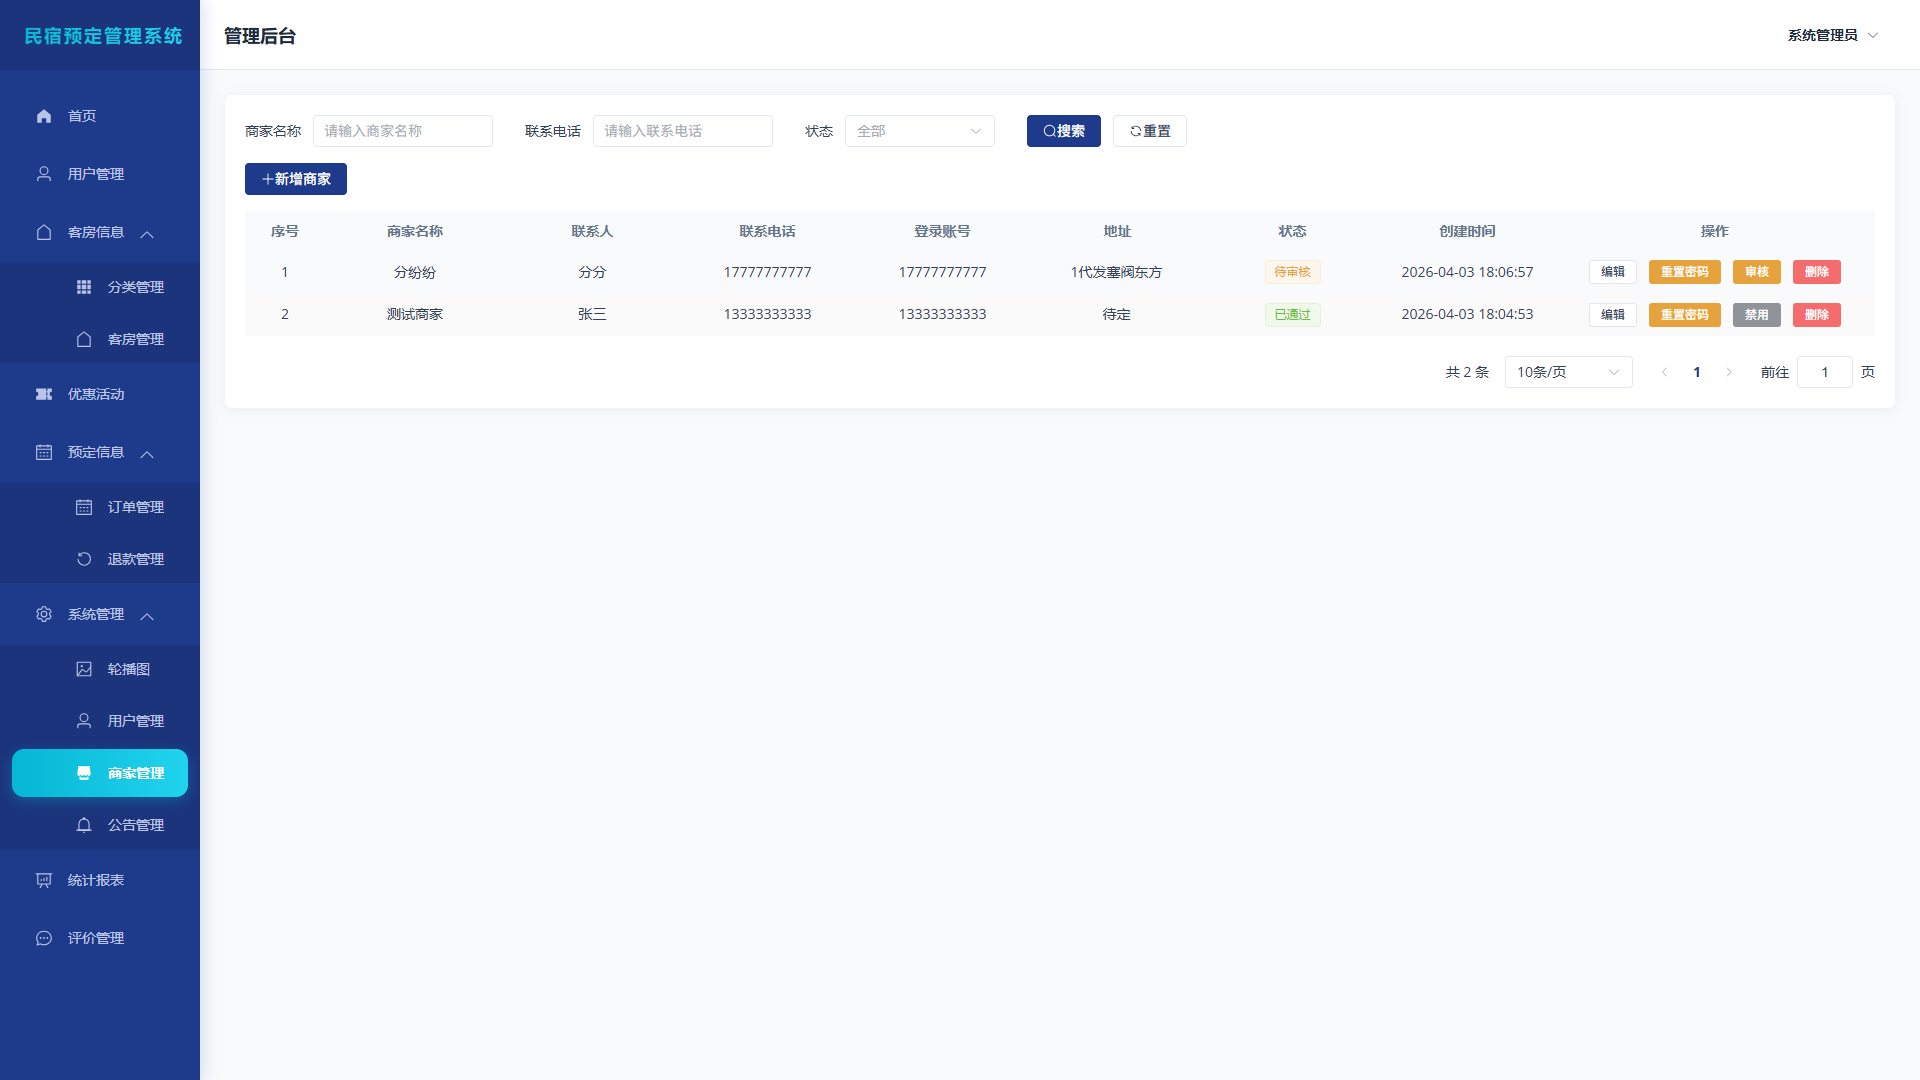The height and width of the screenshot is (1080, 1920).
Task: Click the ticket icon beside 优惠活动
Action: tap(44, 394)
